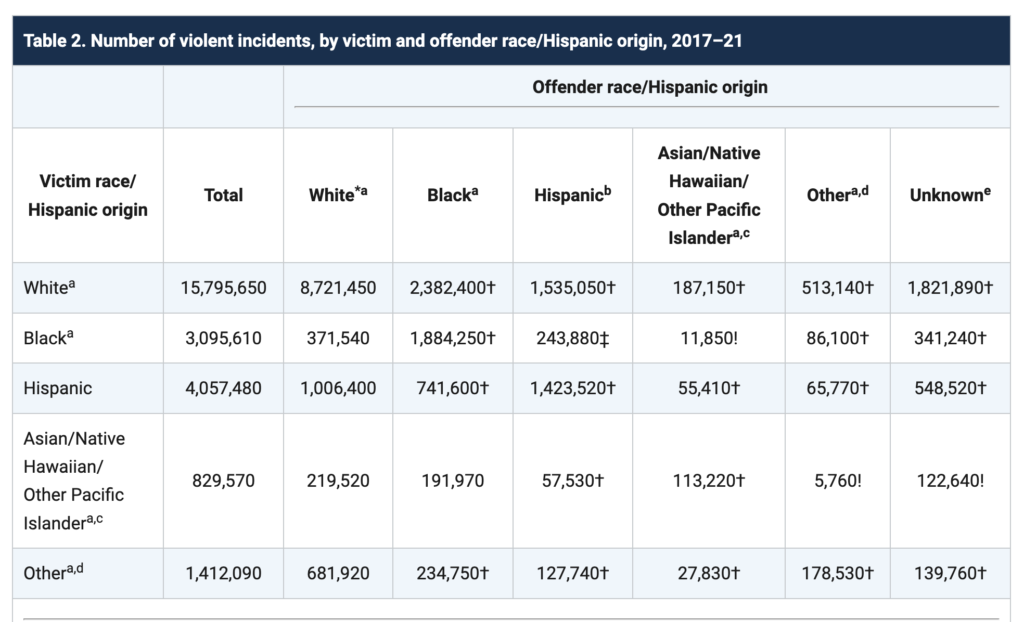1024x622 pixels.
Task: Click the cell value 11,850!
Action: point(709,338)
